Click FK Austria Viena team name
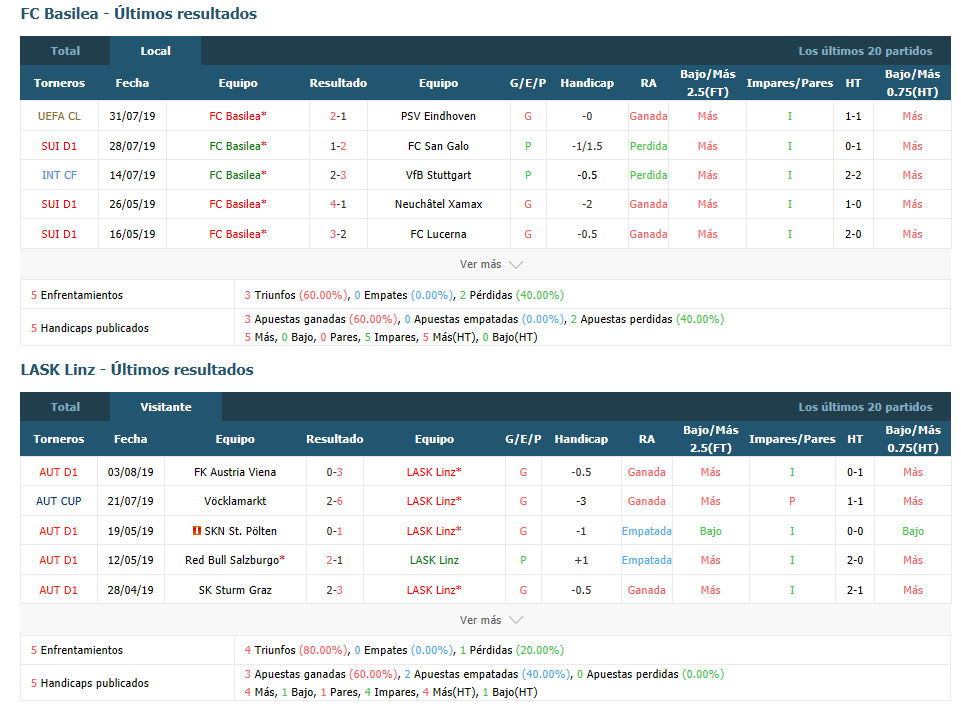 (235, 472)
